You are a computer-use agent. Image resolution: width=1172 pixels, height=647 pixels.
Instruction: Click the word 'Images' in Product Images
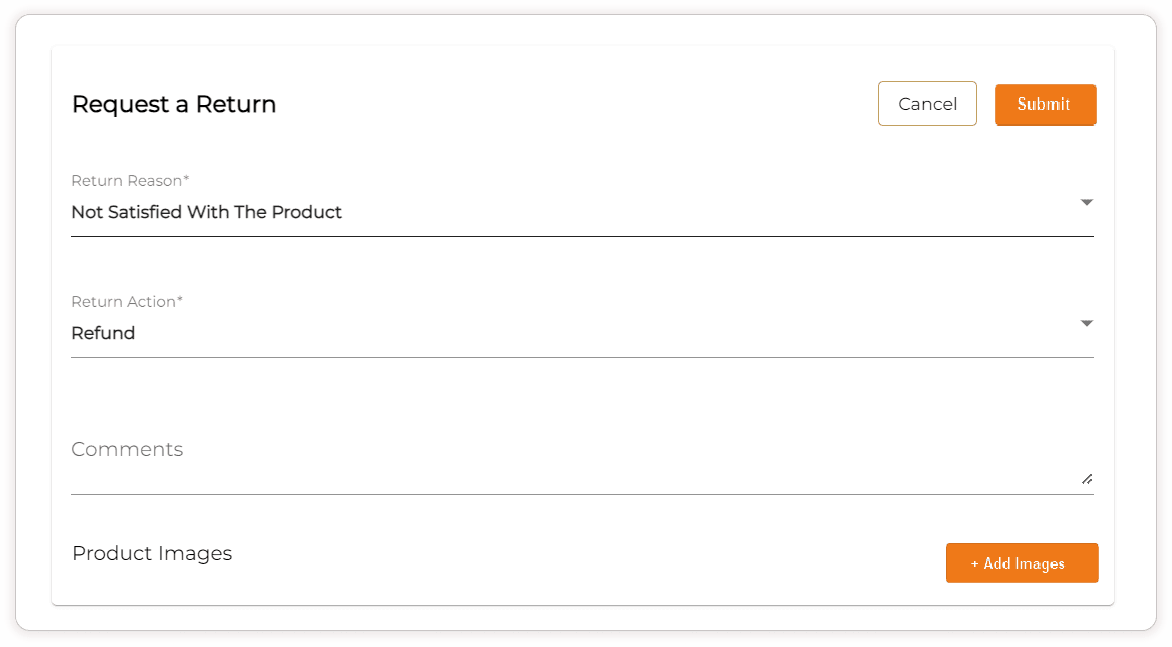coord(198,553)
